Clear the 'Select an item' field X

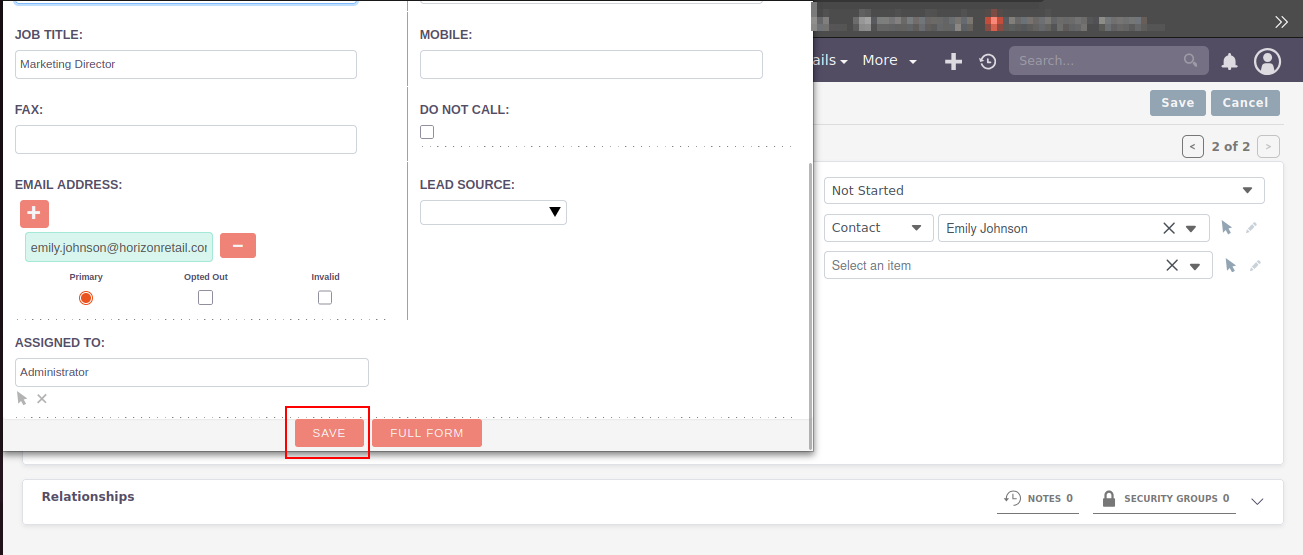click(x=1172, y=265)
